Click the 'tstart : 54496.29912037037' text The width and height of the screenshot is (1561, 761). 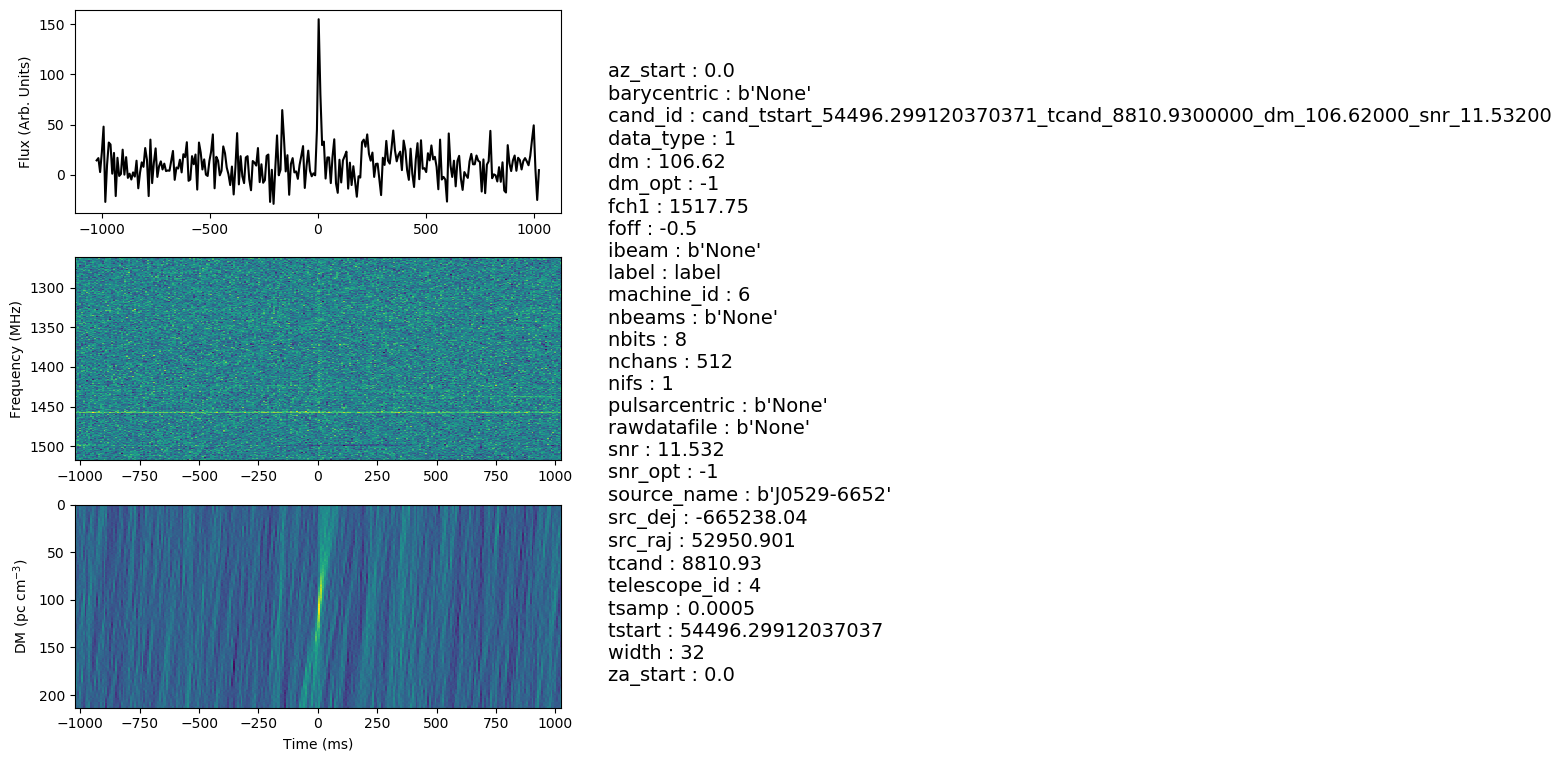click(x=745, y=630)
